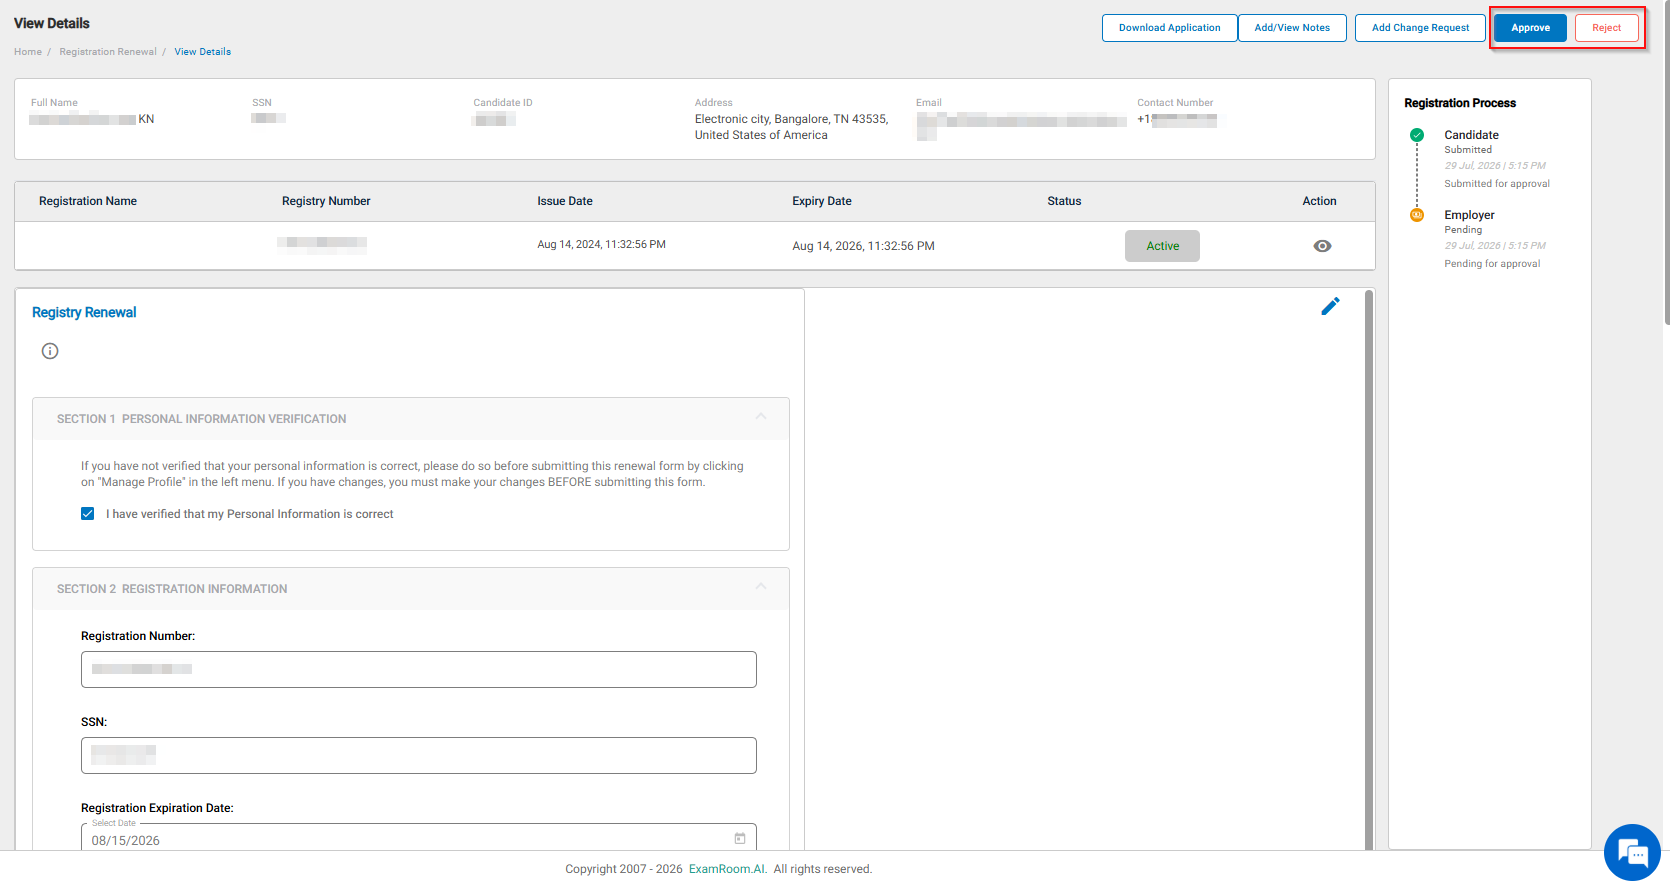Open the calendar icon in Registration Expiration Date
The width and height of the screenshot is (1670, 883).
click(x=740, y=838)
